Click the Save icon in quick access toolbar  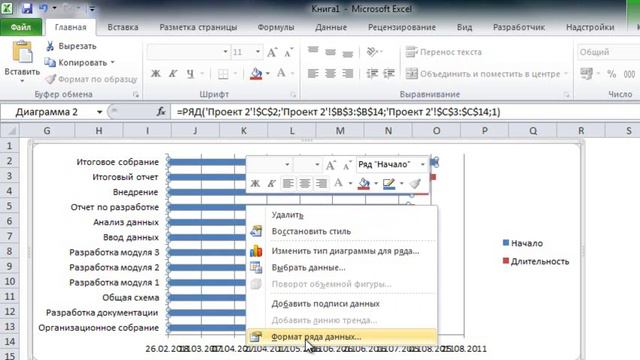pyautogui.click(x=27, y=8)
